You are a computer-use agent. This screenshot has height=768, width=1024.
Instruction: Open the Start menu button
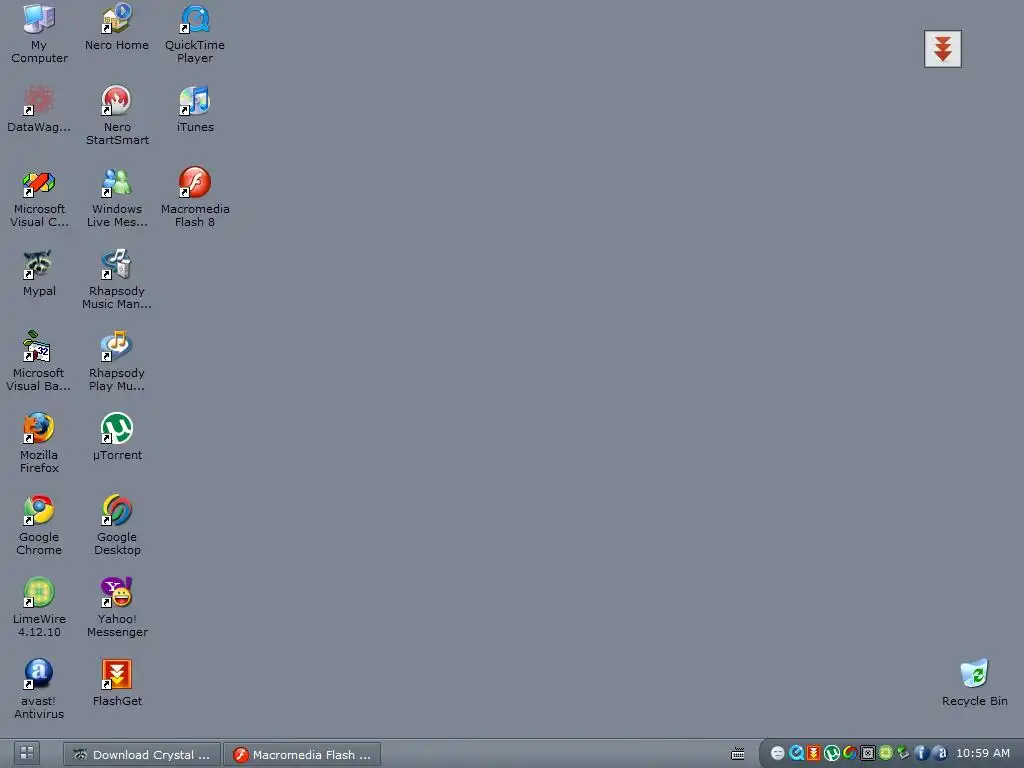(27, 754)
